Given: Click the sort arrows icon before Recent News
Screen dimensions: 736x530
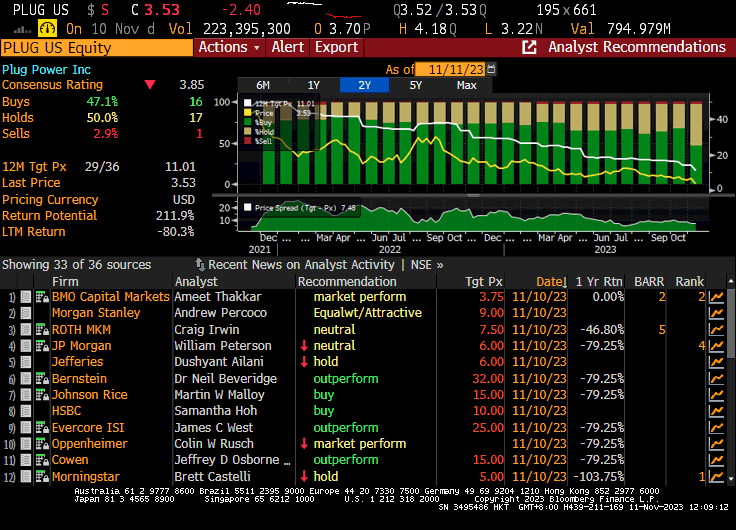Looking at the screenshot, I should (x=200, y=265).
